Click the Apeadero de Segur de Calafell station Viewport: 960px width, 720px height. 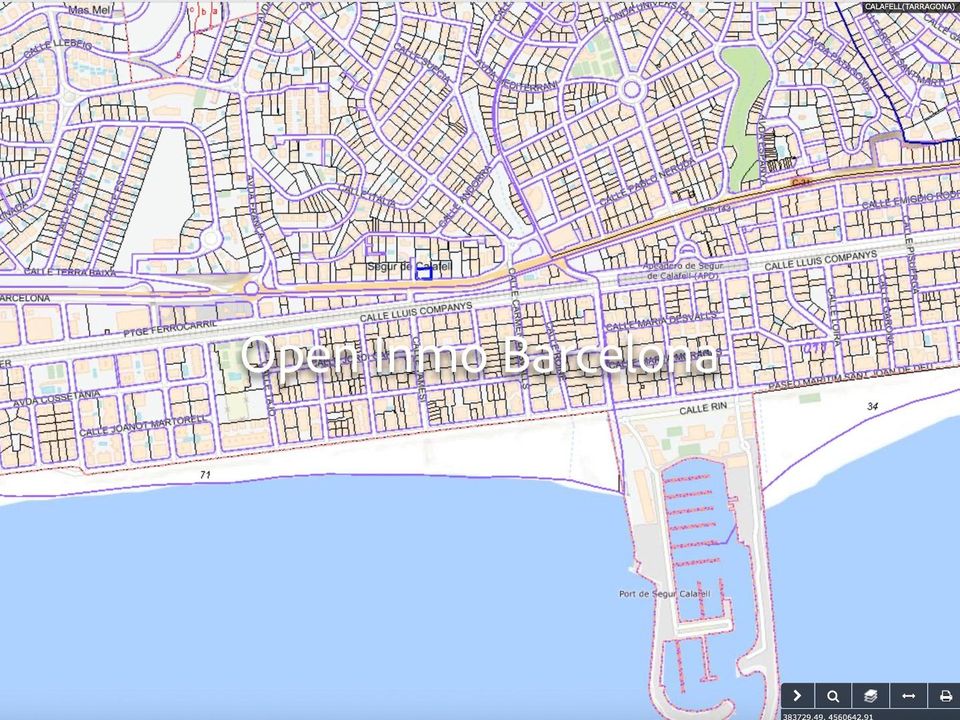[x=683, y=271]
